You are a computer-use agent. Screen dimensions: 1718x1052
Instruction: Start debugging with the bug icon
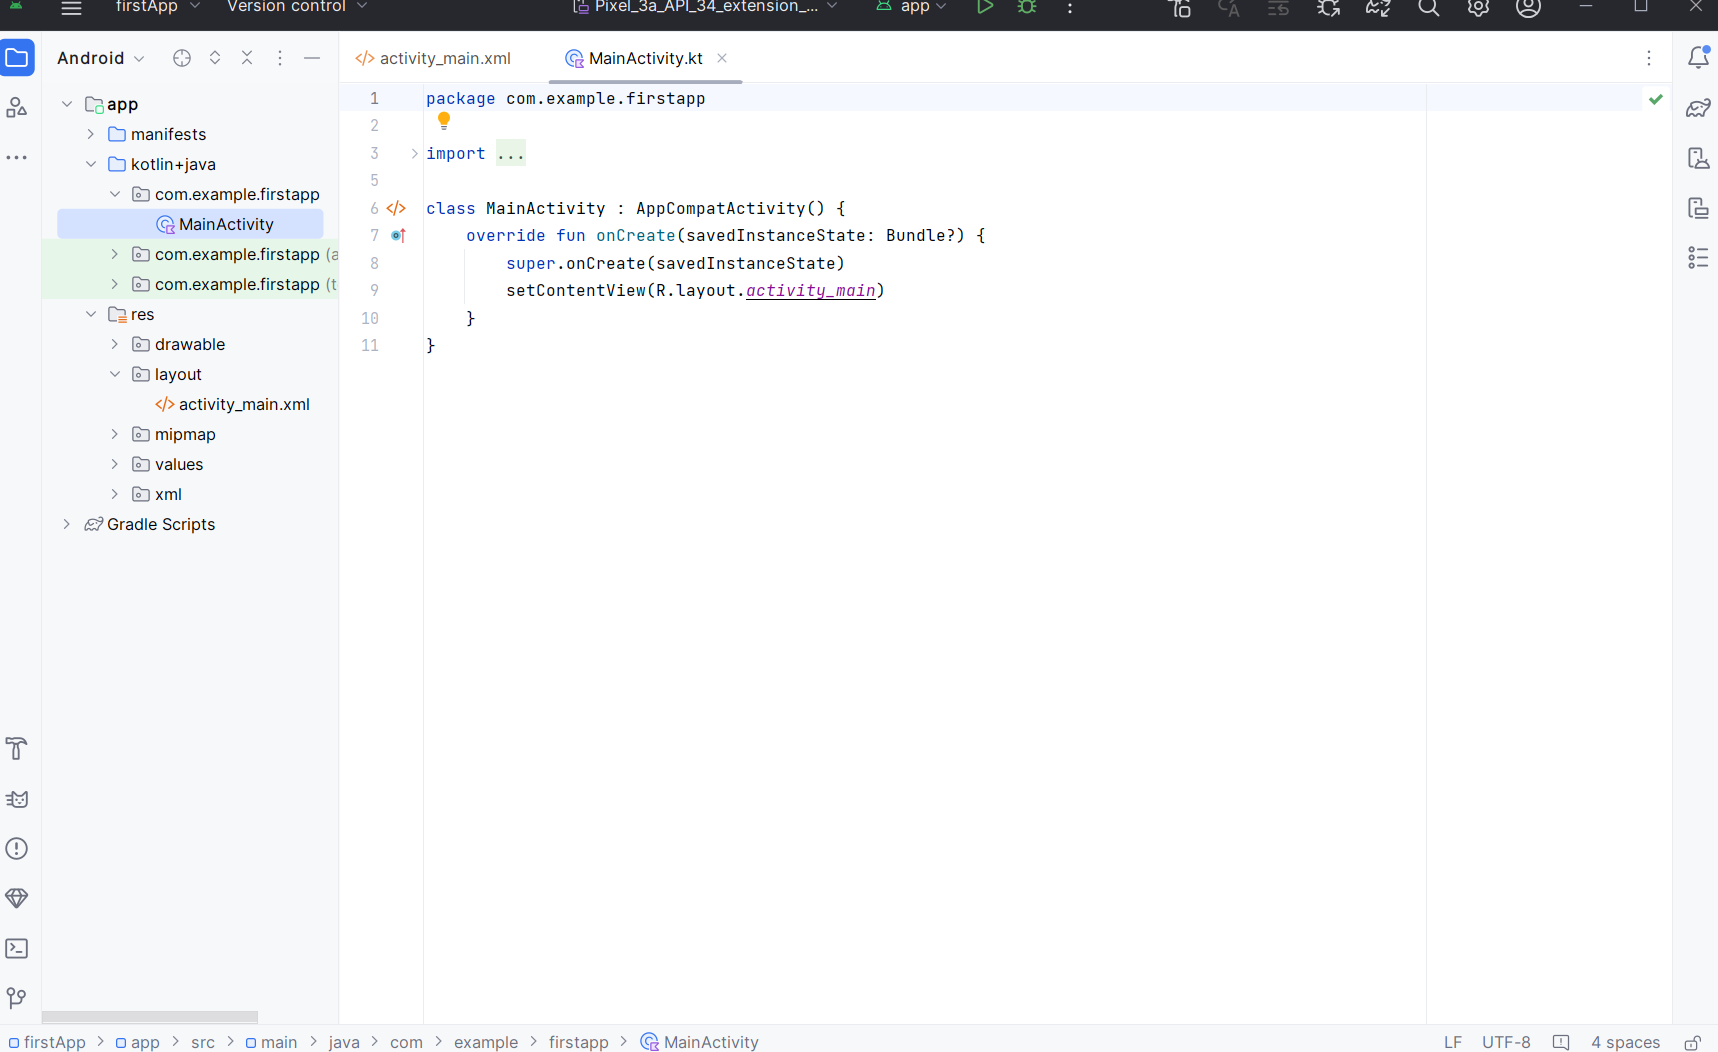click(x=1027, y=7)
